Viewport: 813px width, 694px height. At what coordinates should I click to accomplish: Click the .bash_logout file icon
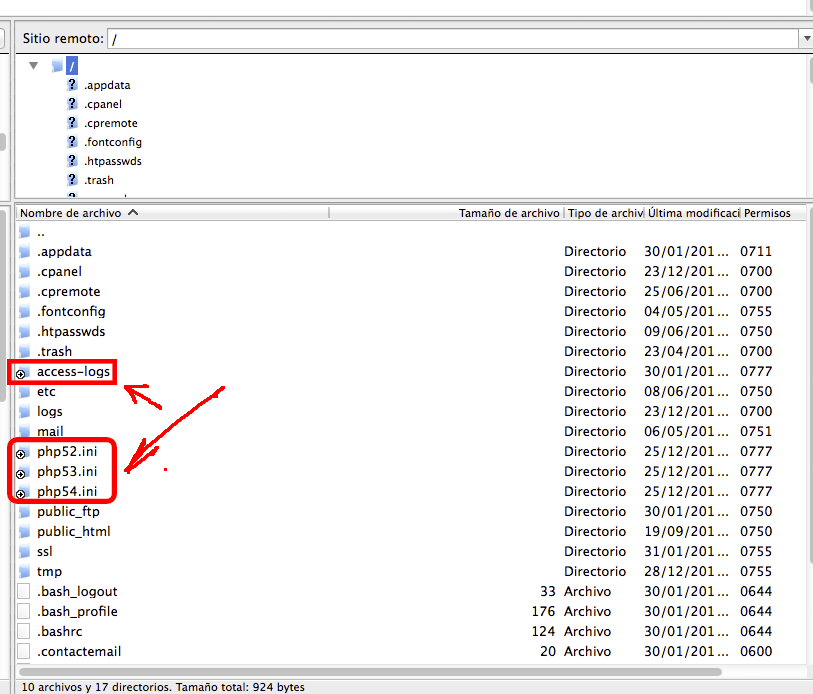pos(23,591)
